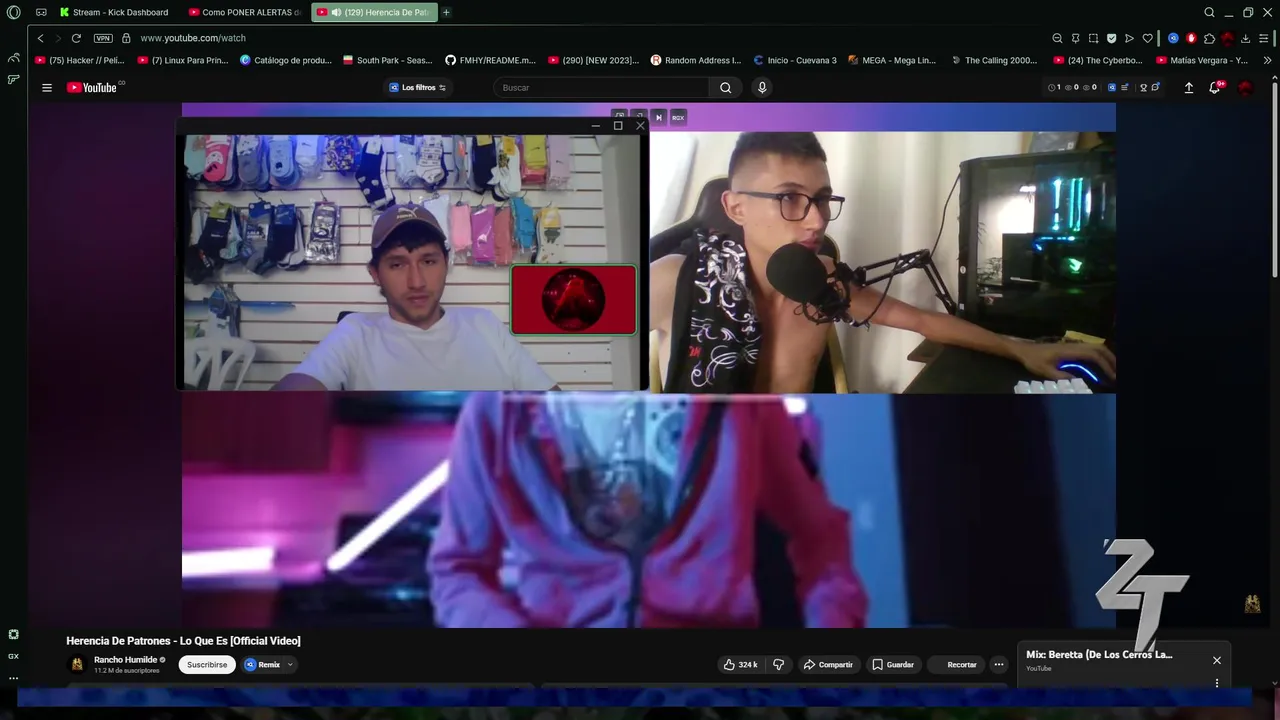This screenshot has width=1280, height=720.
Task: Open the red hand blocker extension
Action: [x=1191, y=38]
